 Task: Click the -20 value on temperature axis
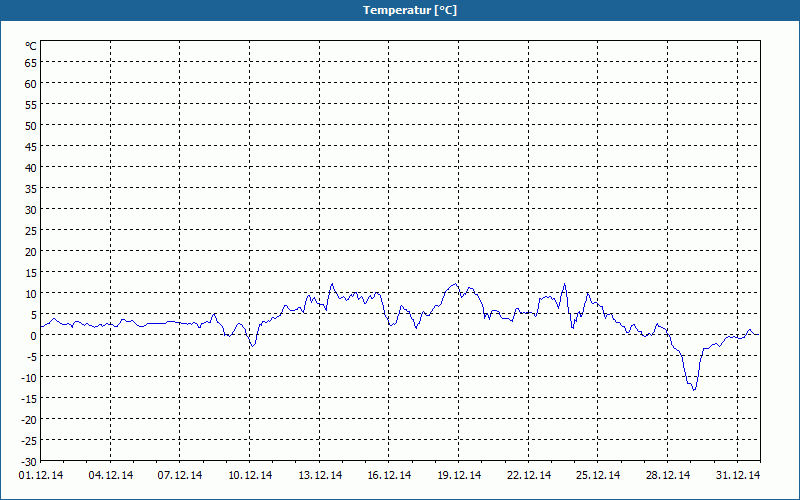coord(29,419)
